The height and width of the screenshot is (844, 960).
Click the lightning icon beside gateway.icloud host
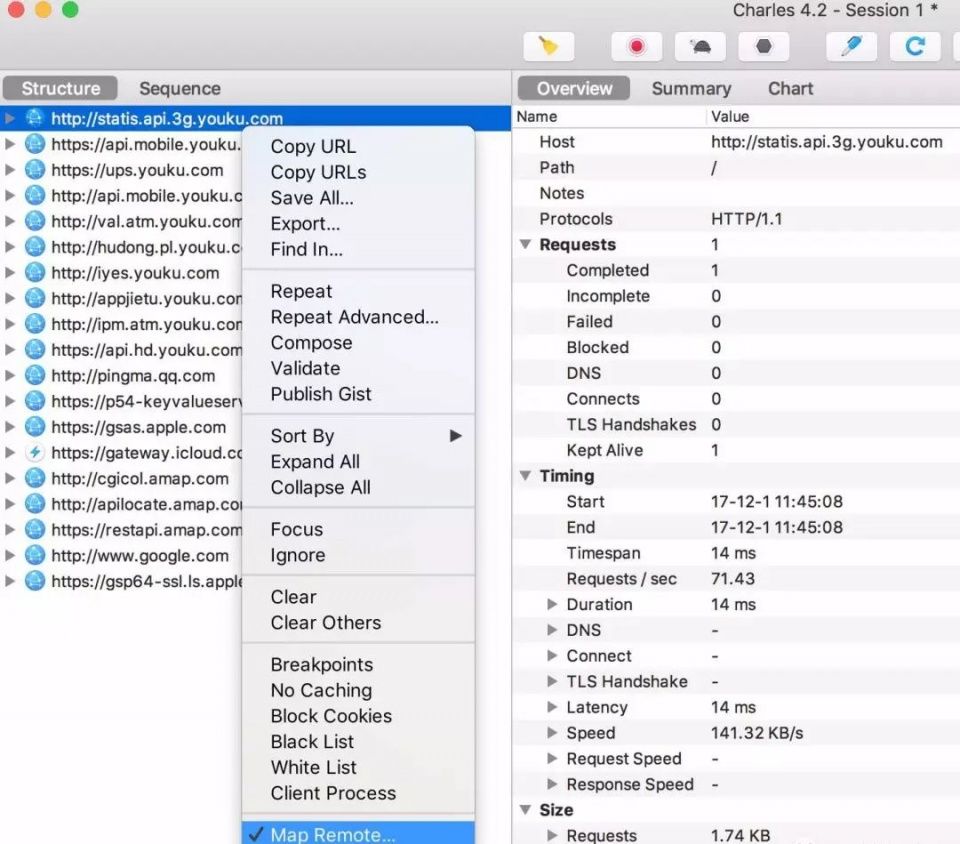[x=35, y=453]
